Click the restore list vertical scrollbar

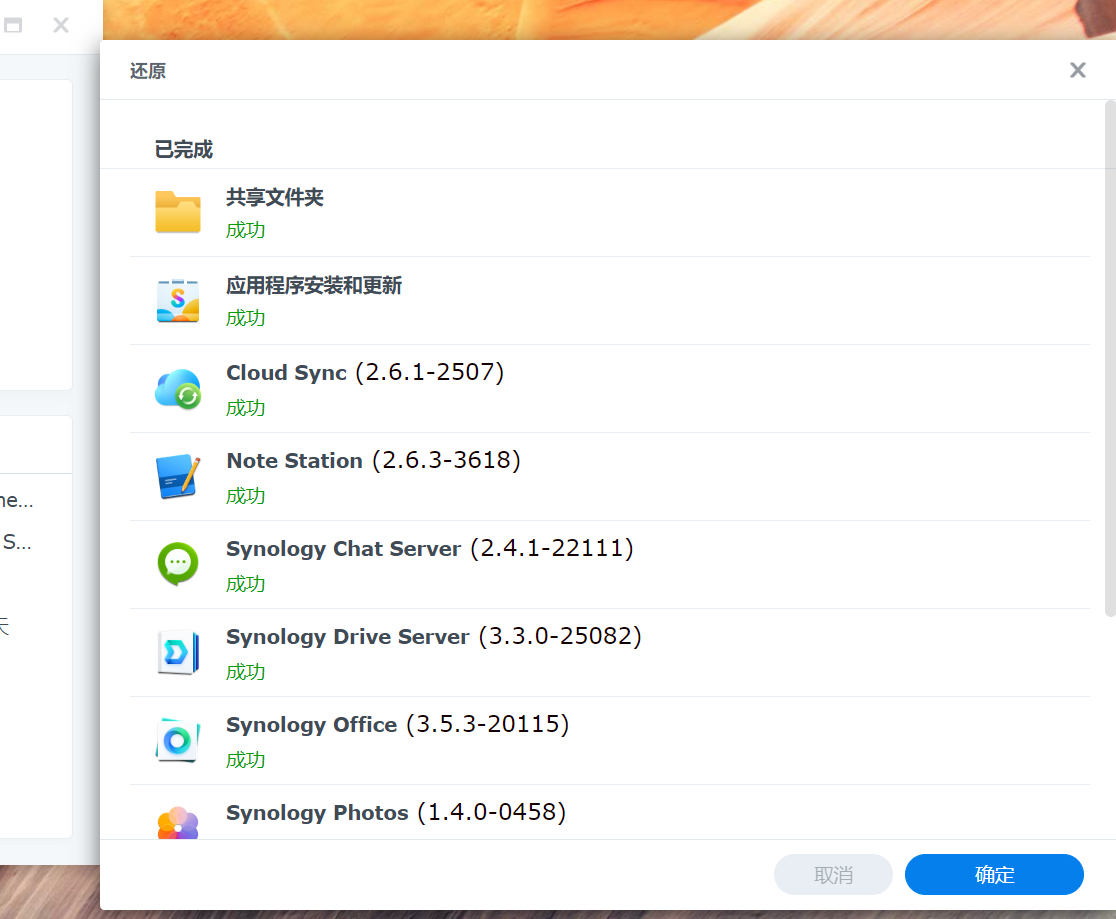tap(1110, 359)
